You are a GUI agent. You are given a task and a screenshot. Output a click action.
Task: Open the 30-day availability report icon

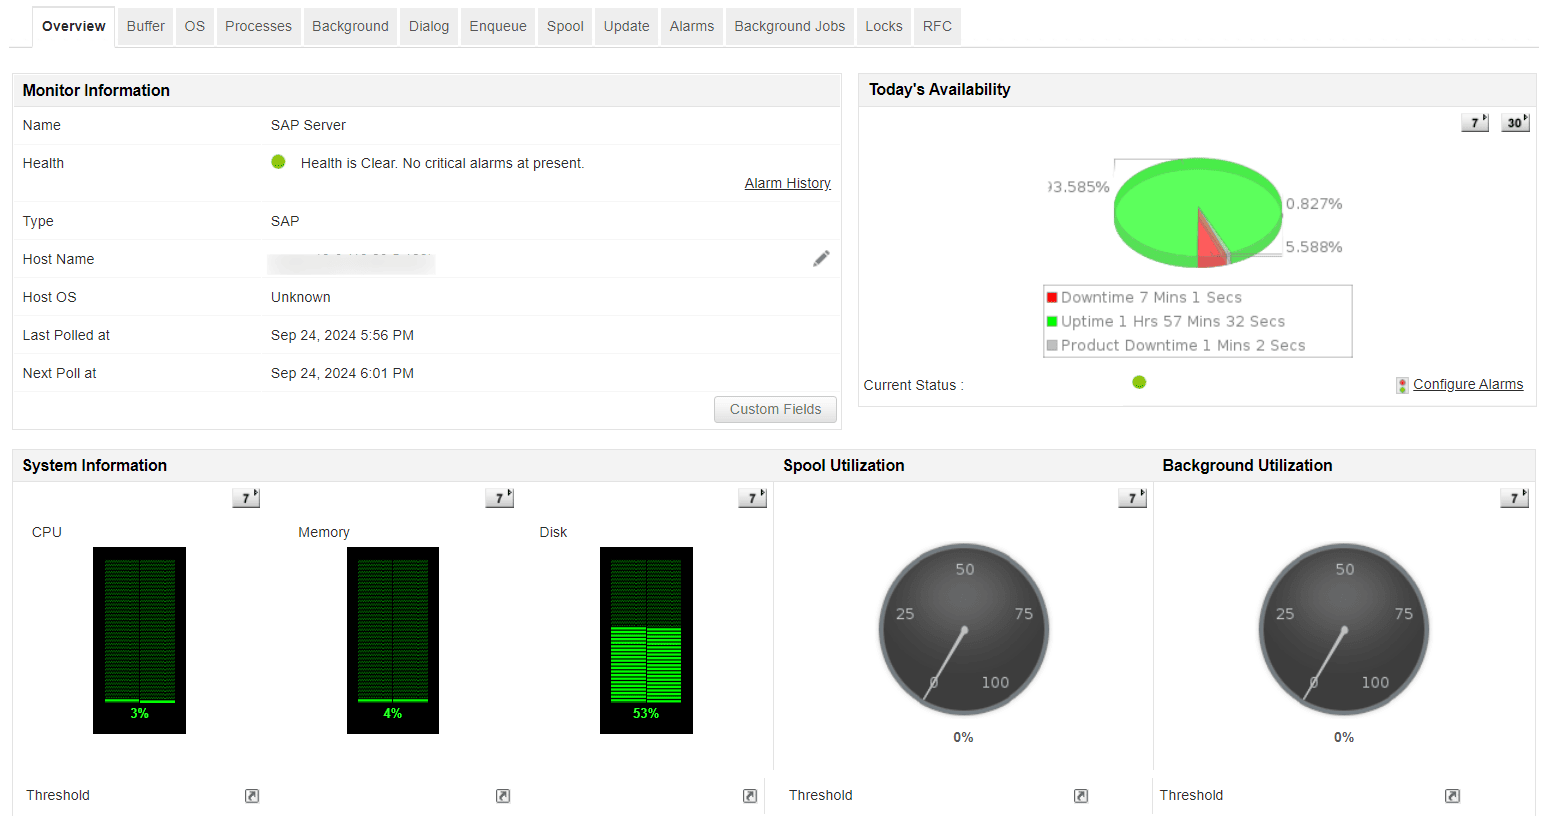tap(1515, 121)
